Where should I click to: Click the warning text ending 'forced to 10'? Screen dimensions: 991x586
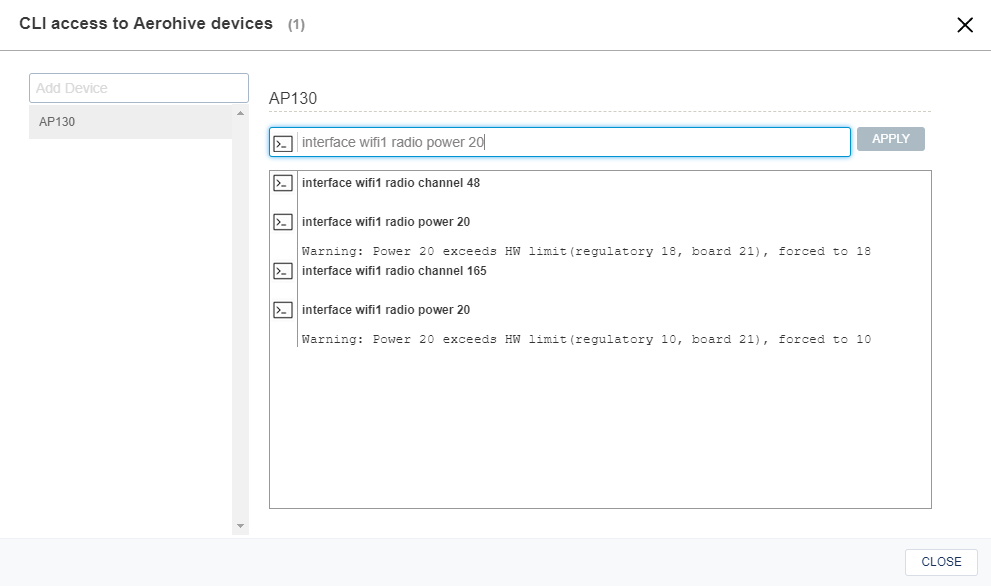click(x=586, y=340)
